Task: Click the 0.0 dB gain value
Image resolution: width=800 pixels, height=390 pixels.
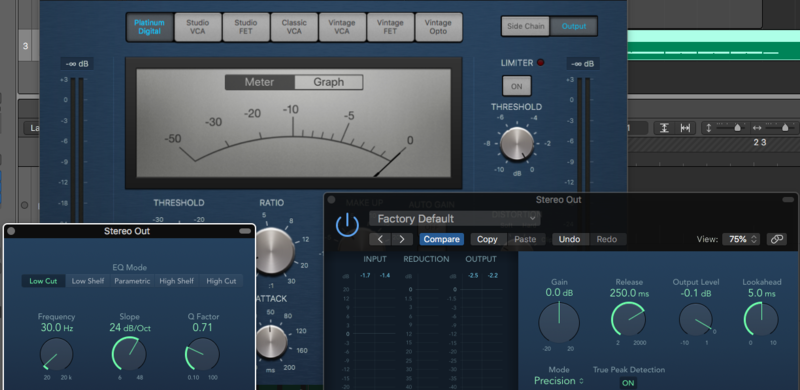Action: pos(560,292)
